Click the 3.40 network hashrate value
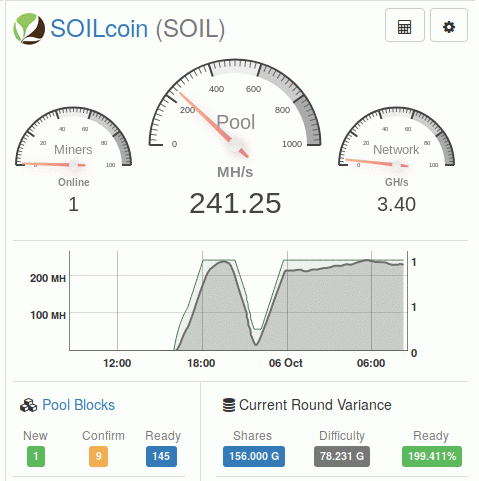The image size is (479, 481). pyautogui.click(x=396, y=204)
